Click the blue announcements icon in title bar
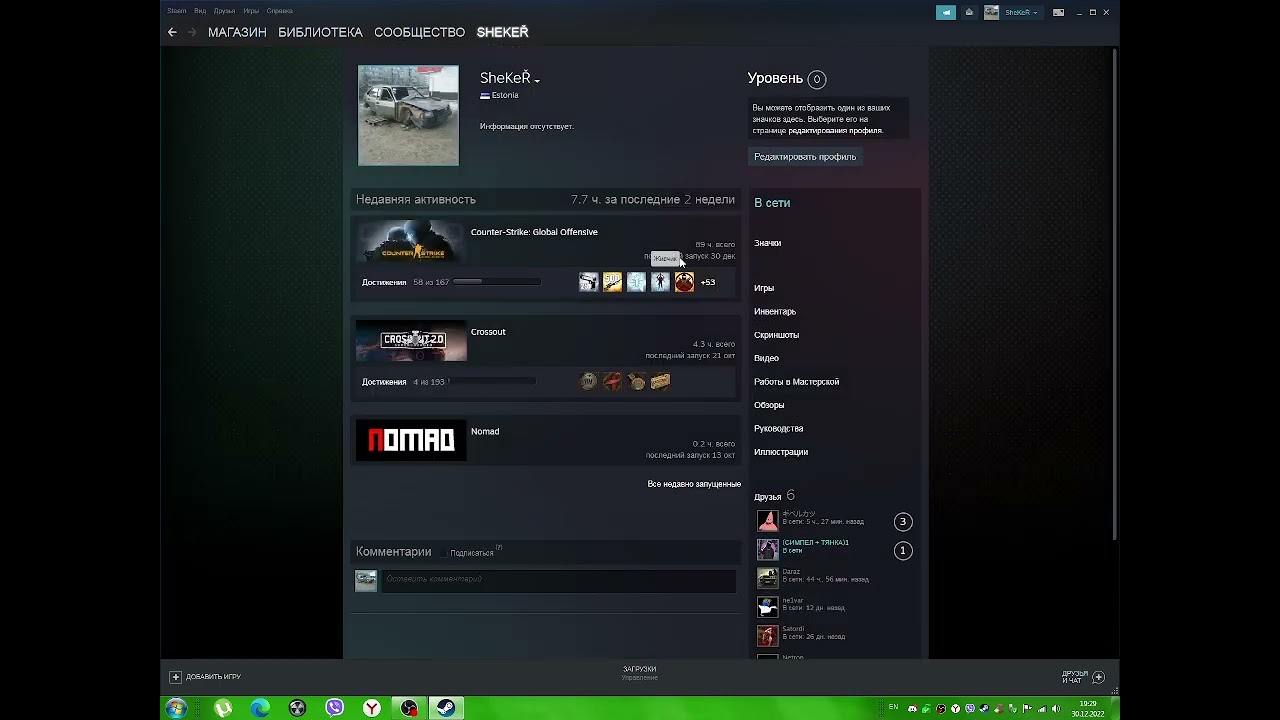This screenshot has height=720, width=1280. (x=946, y=12)
